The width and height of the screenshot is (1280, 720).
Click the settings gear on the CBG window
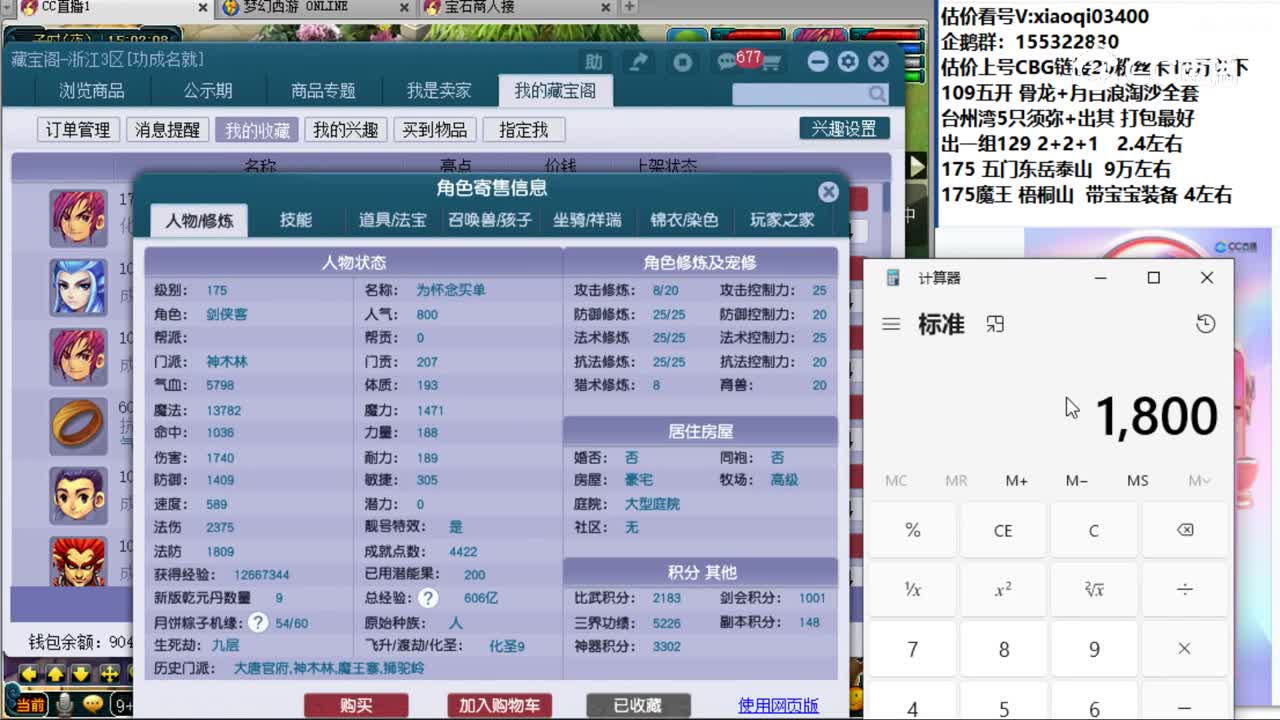coord(847,61)
